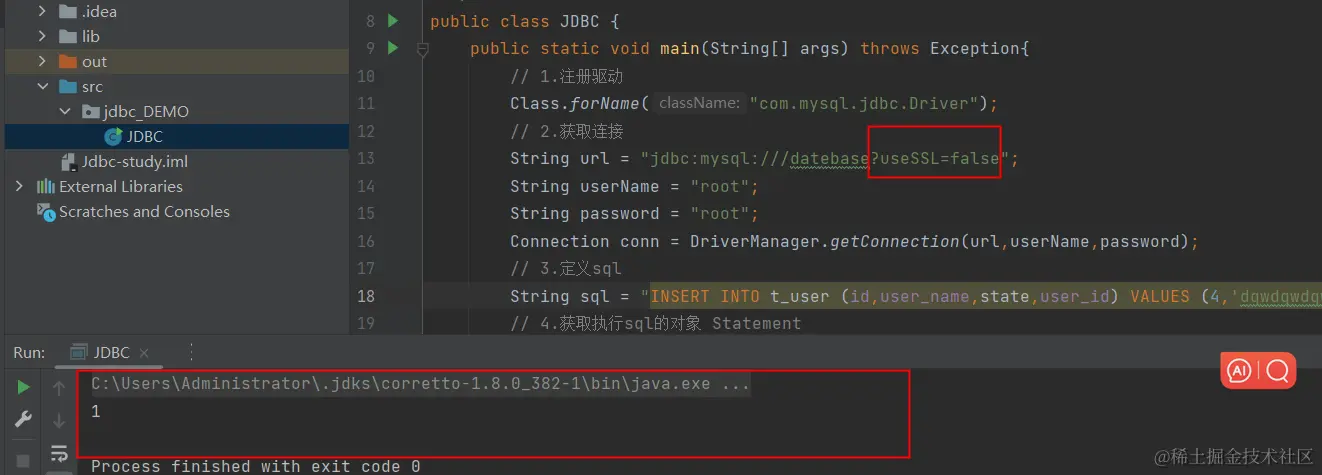Click the orange out folder icon

pyautogui.click(x=68, y=61)
